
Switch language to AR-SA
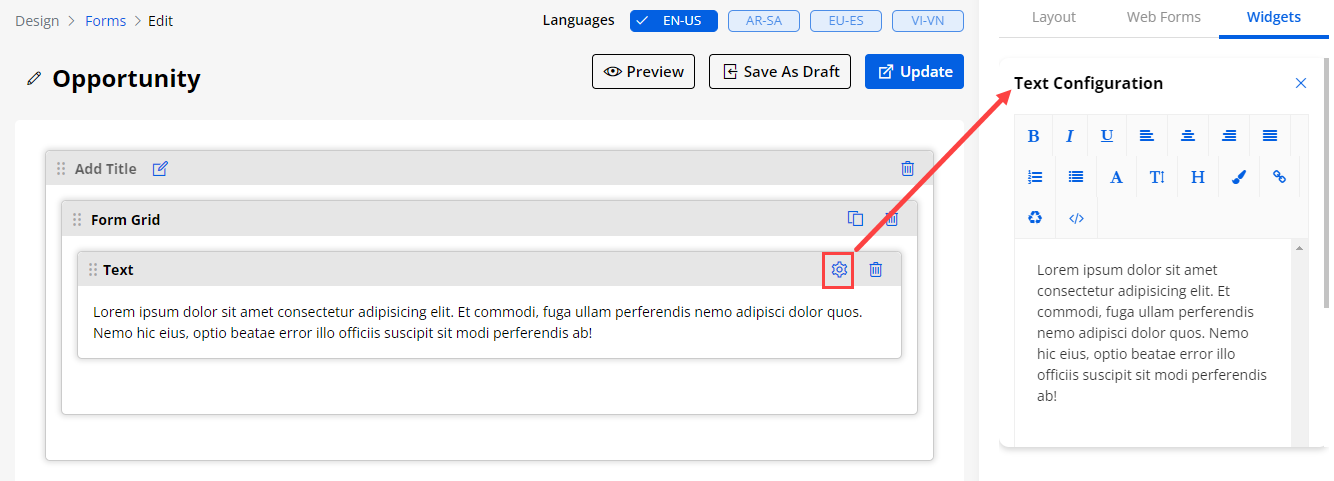pos(763,20)
